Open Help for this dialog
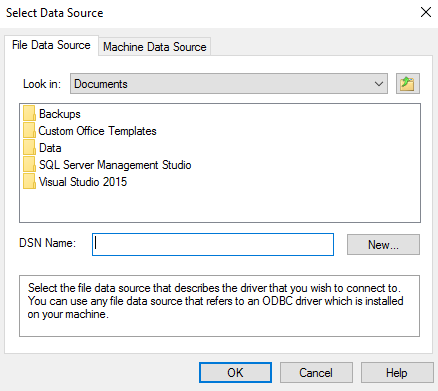 pos(397,373)
